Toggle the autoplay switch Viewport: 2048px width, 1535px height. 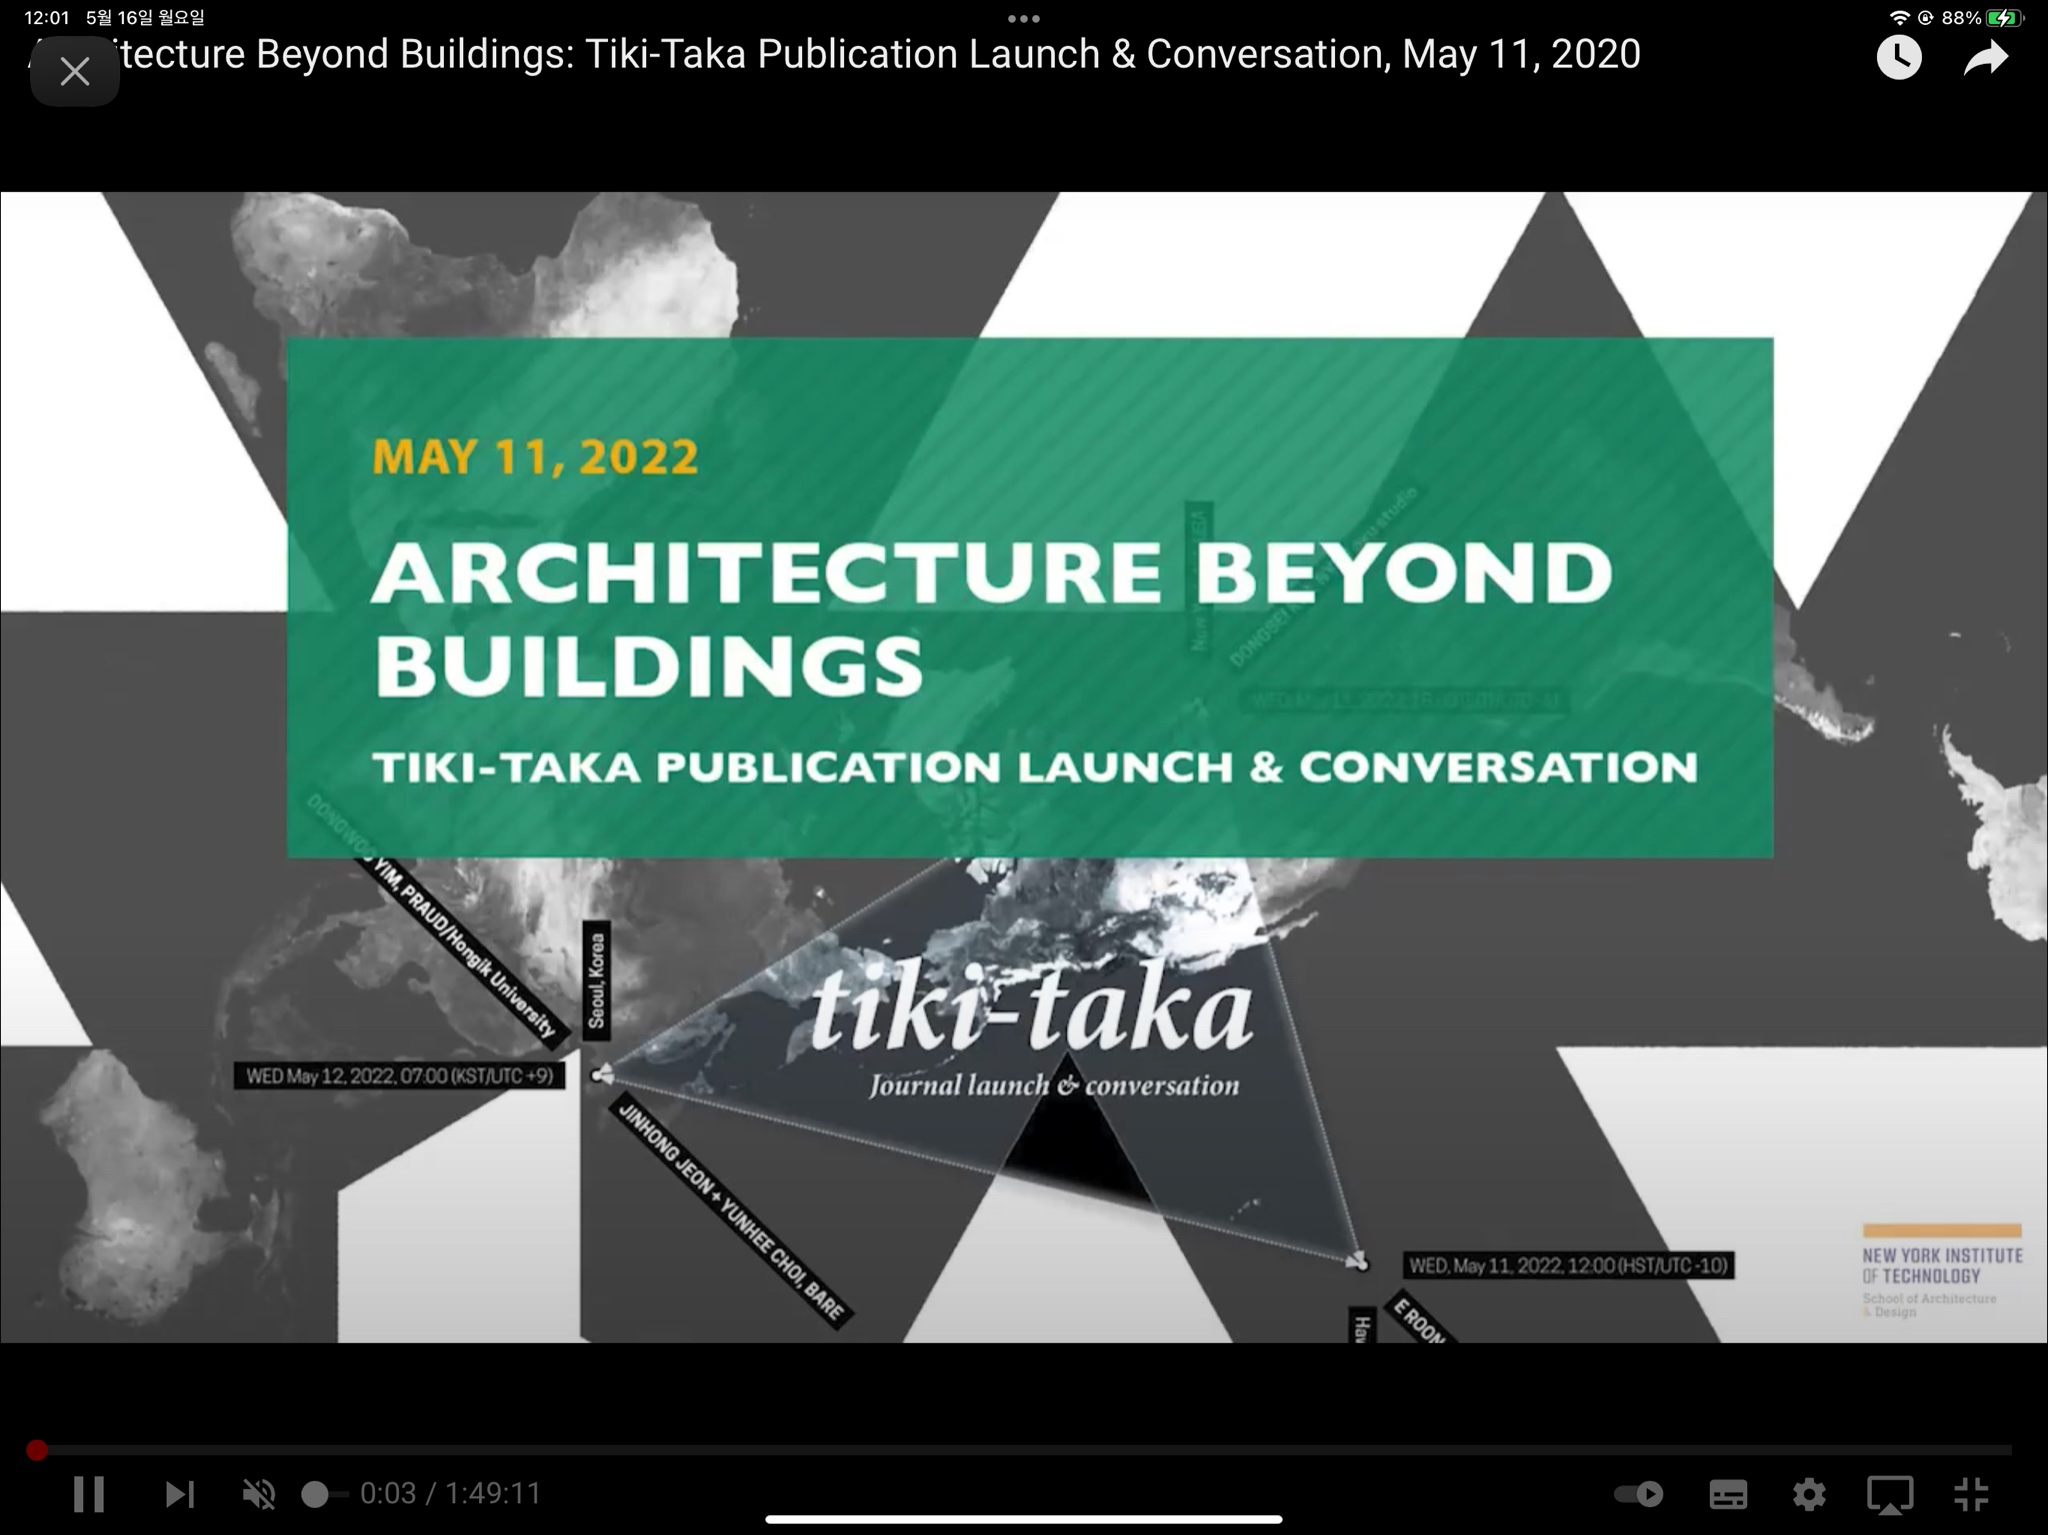(x=1638, y=1494)
